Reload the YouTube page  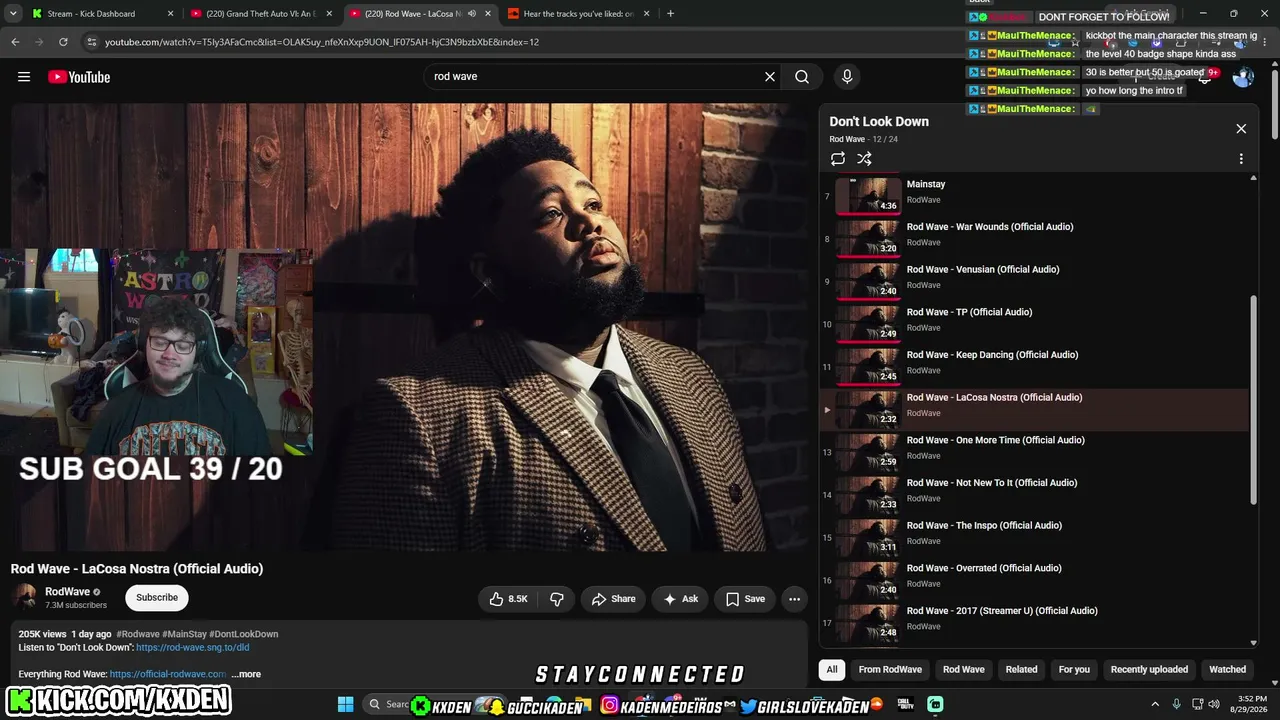pyautogui.click(x=63, y=42)
